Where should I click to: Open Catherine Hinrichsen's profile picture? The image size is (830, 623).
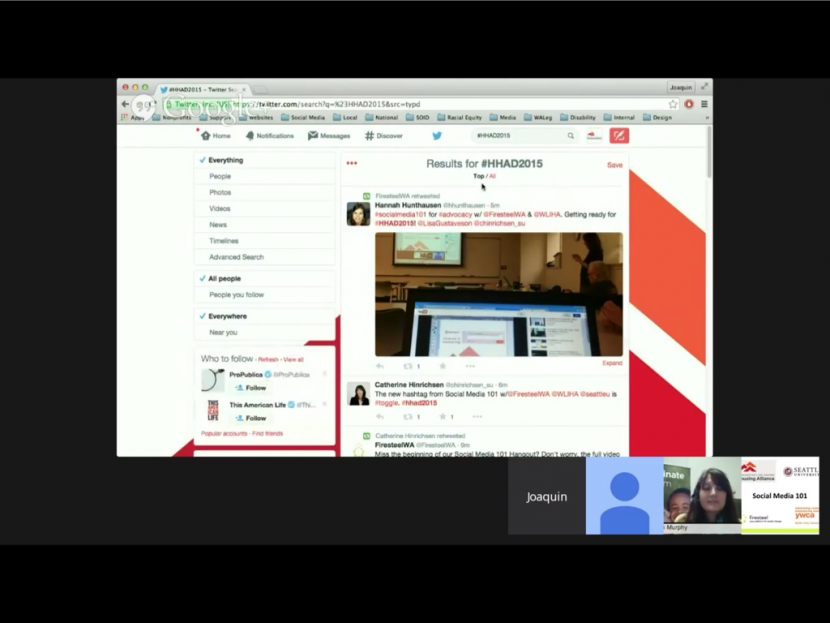click(x=358, y=394)
